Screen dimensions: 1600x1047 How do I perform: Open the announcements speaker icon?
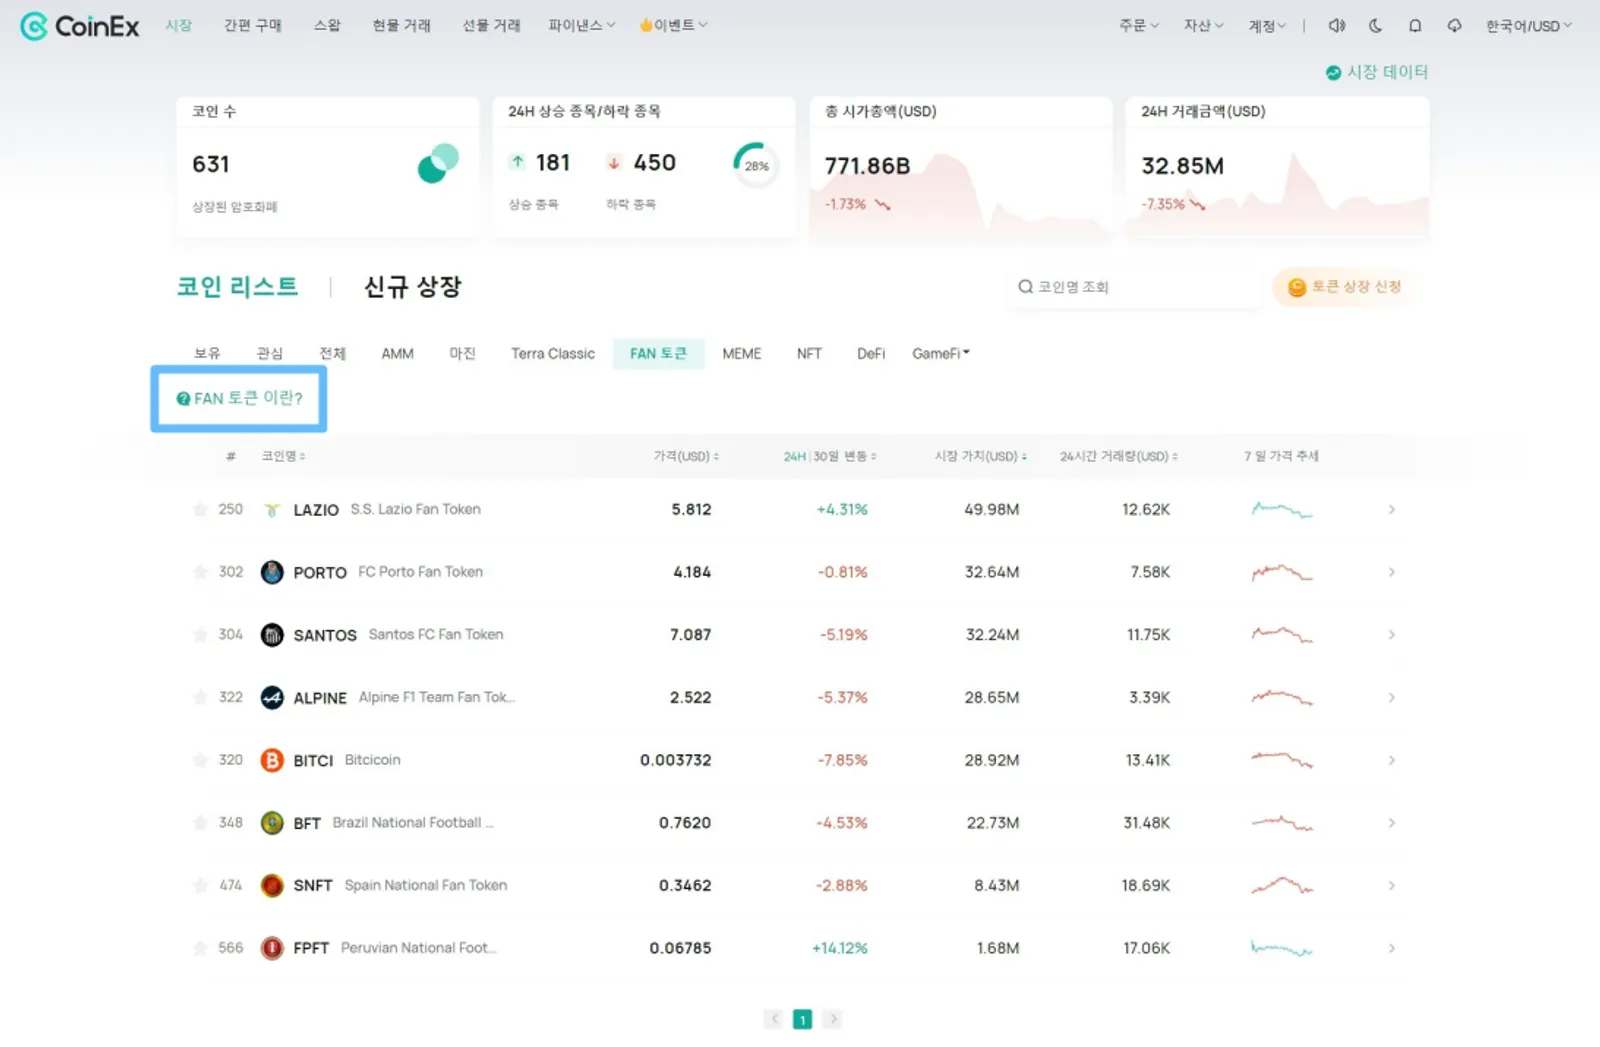click(x=1336, y=26)
